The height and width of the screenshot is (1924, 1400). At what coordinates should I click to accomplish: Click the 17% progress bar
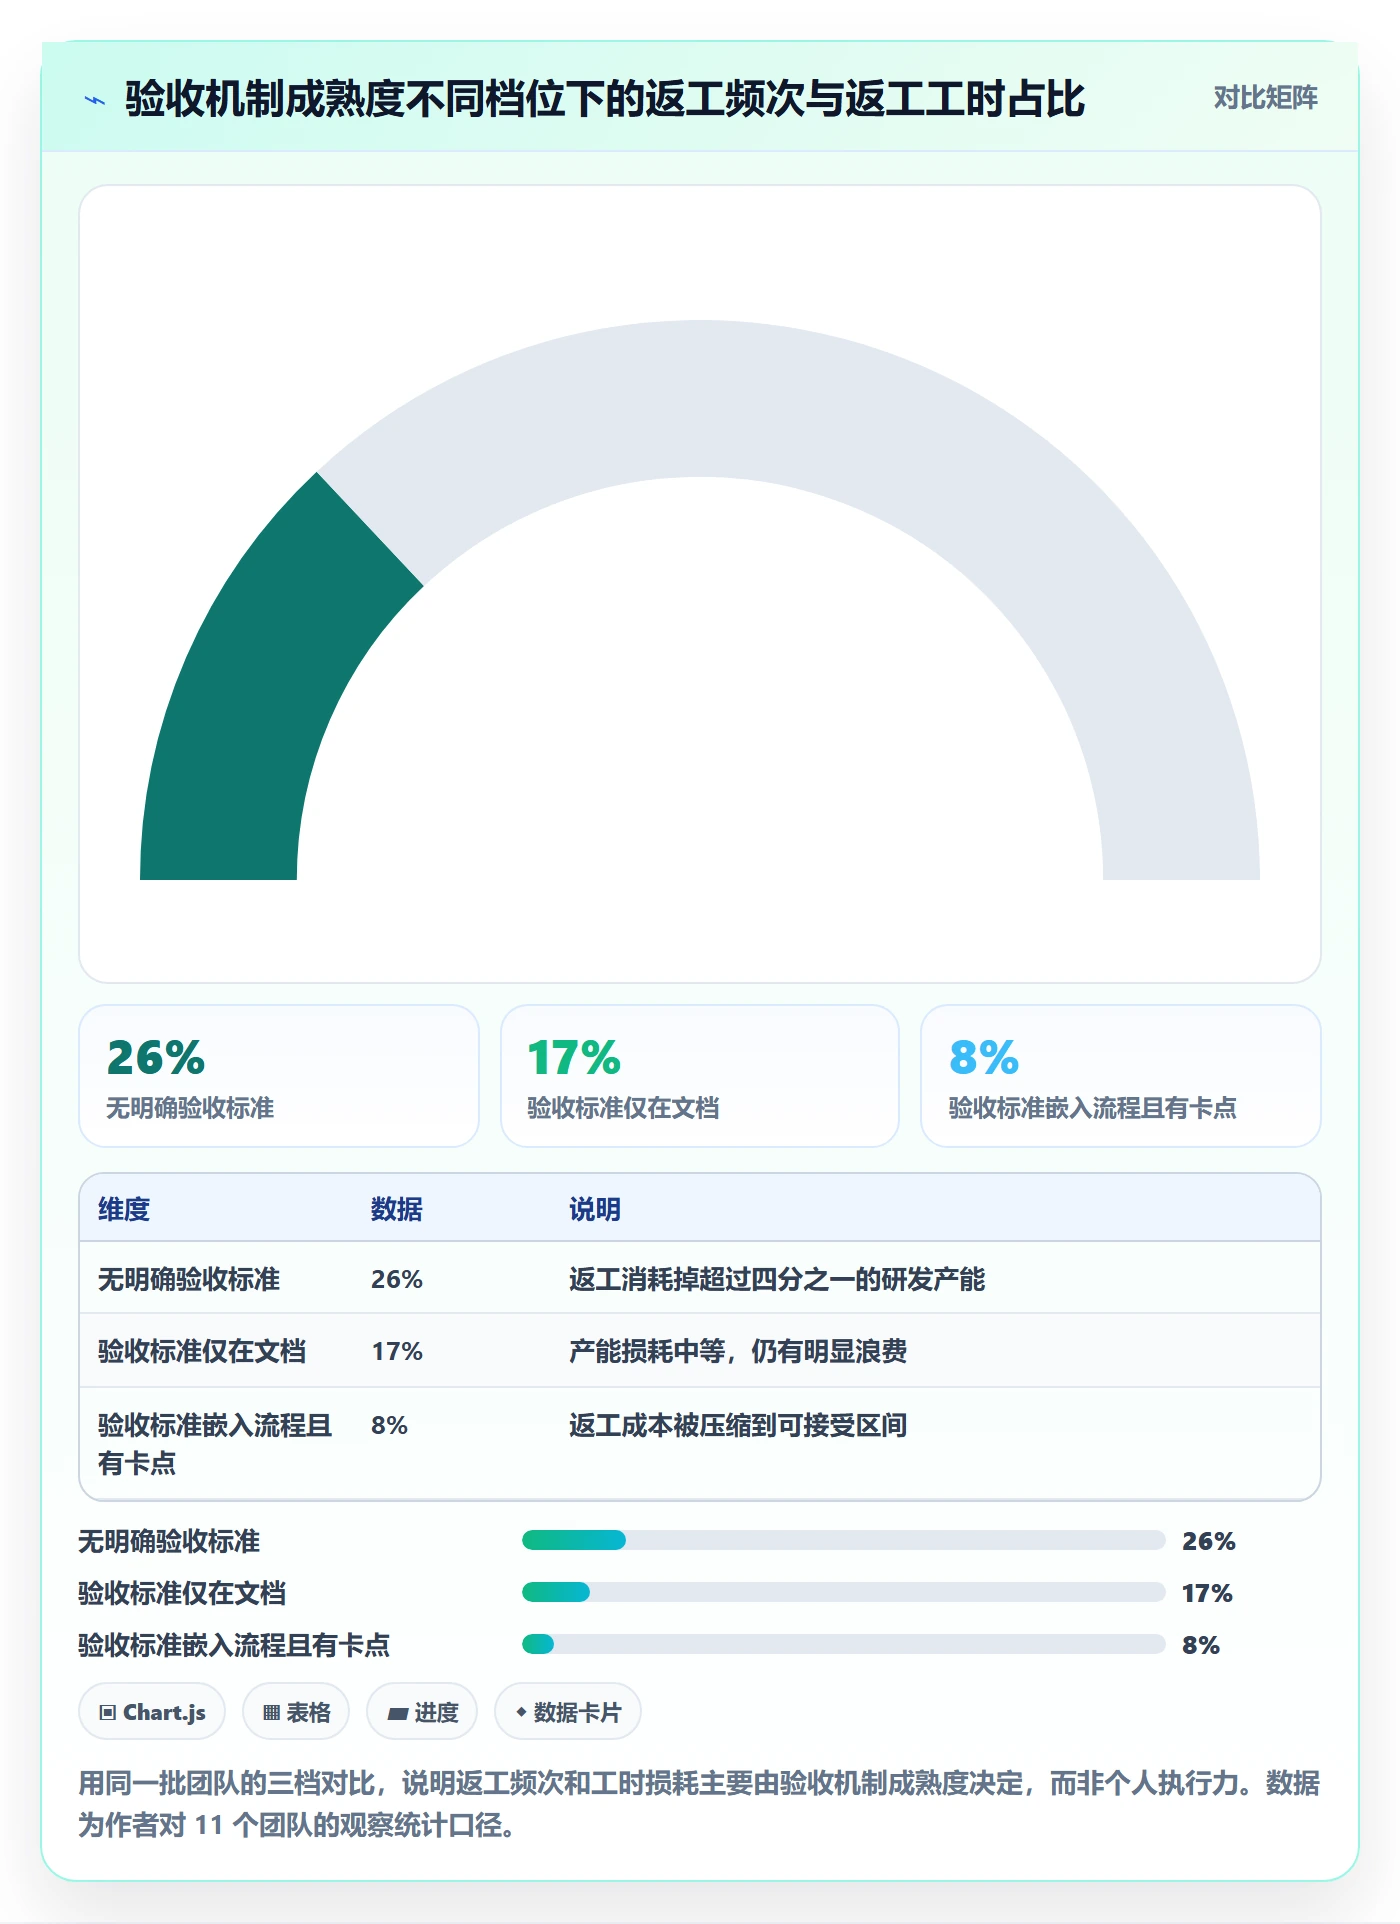pos(844,1592)
